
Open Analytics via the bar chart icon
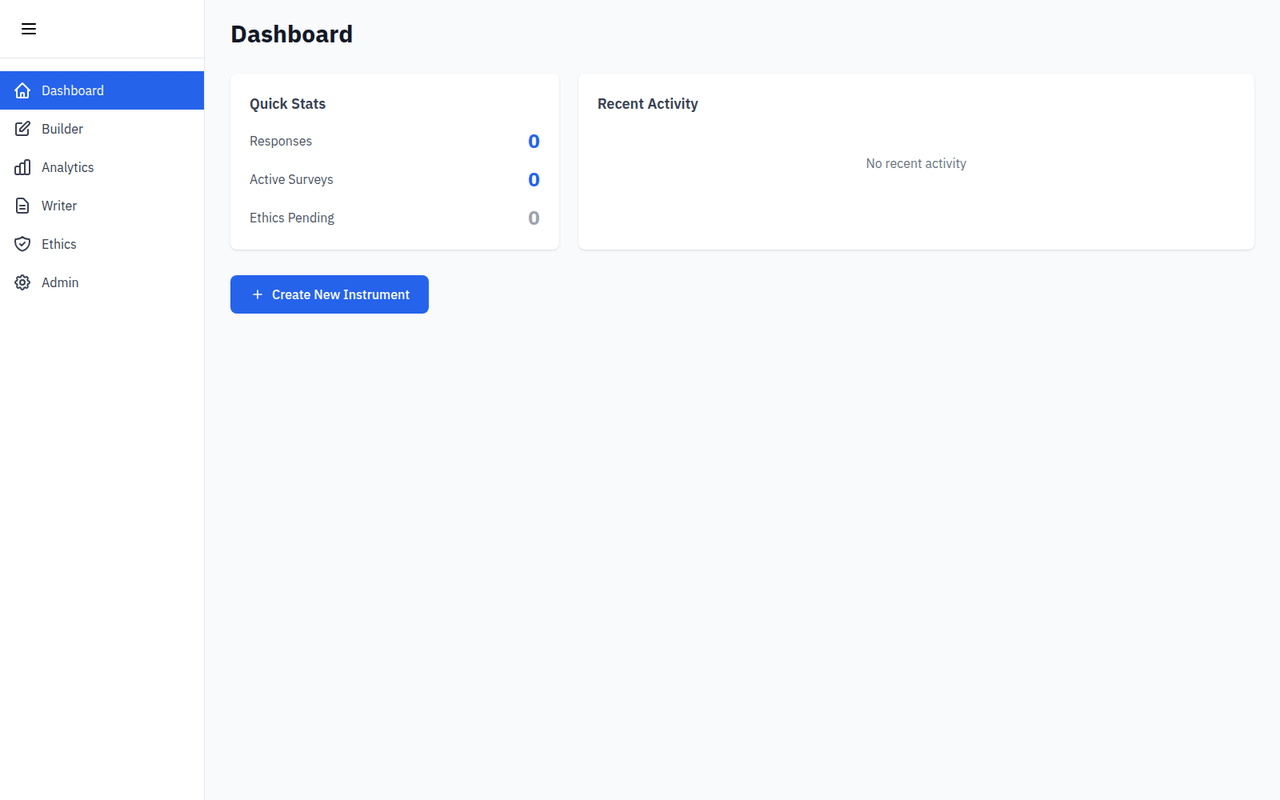click(22, 167)
